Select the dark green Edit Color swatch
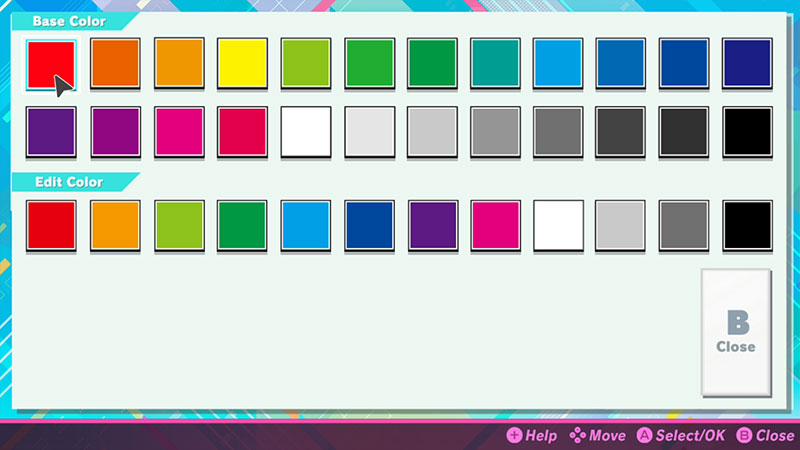Image resolution: width=800 pixels, height=450 pixels. point(242,226)
